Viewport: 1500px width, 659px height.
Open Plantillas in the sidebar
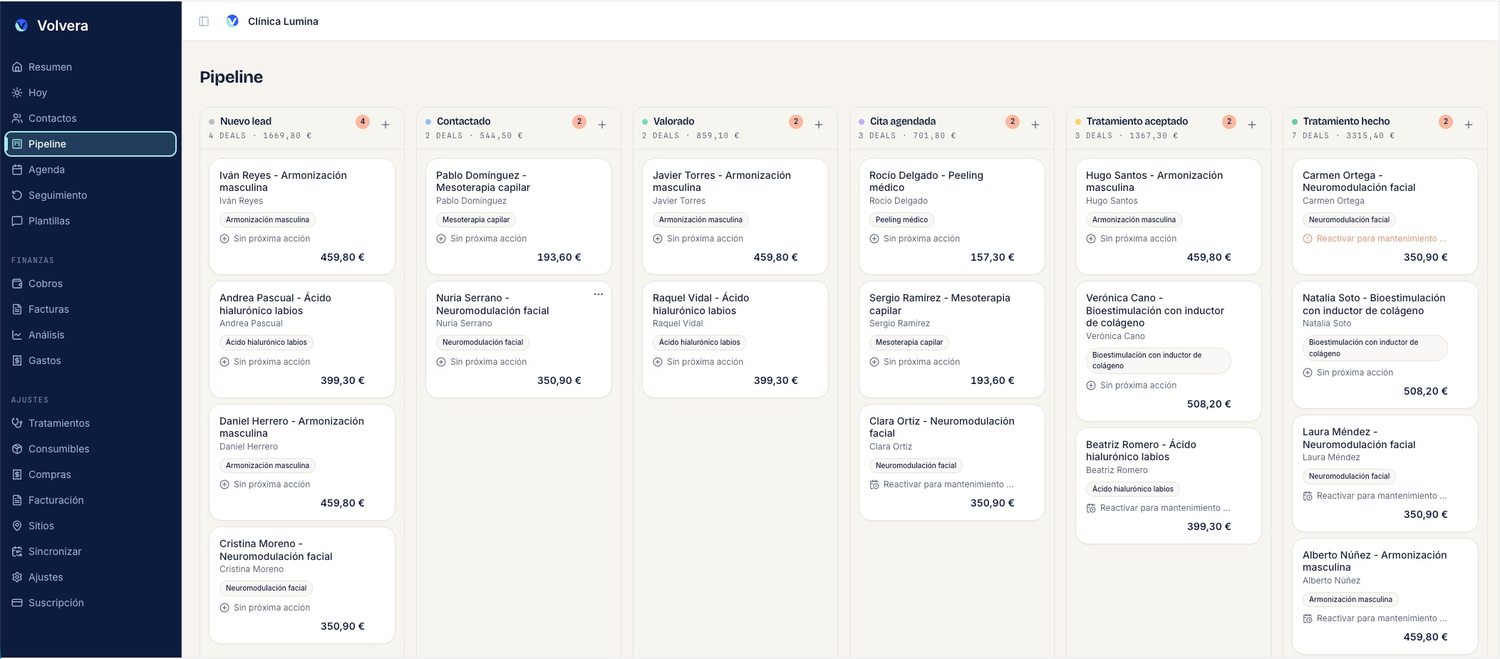click(x=90, y=221)
